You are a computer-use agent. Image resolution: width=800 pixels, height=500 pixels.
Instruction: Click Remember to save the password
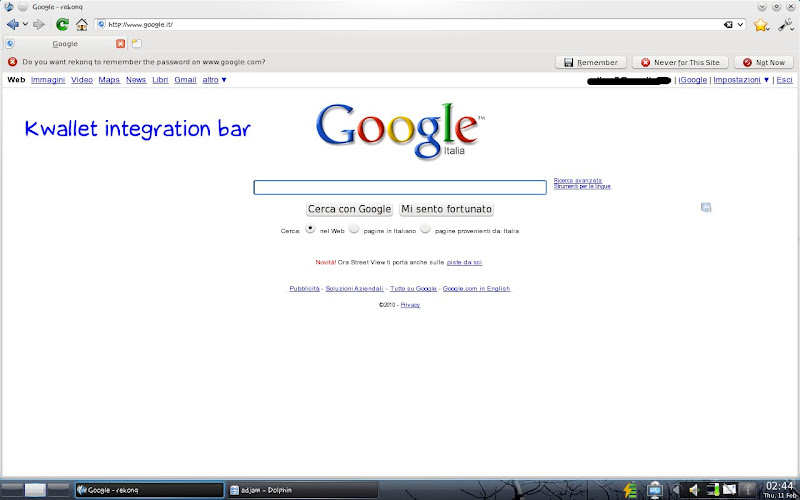point(590,62)
